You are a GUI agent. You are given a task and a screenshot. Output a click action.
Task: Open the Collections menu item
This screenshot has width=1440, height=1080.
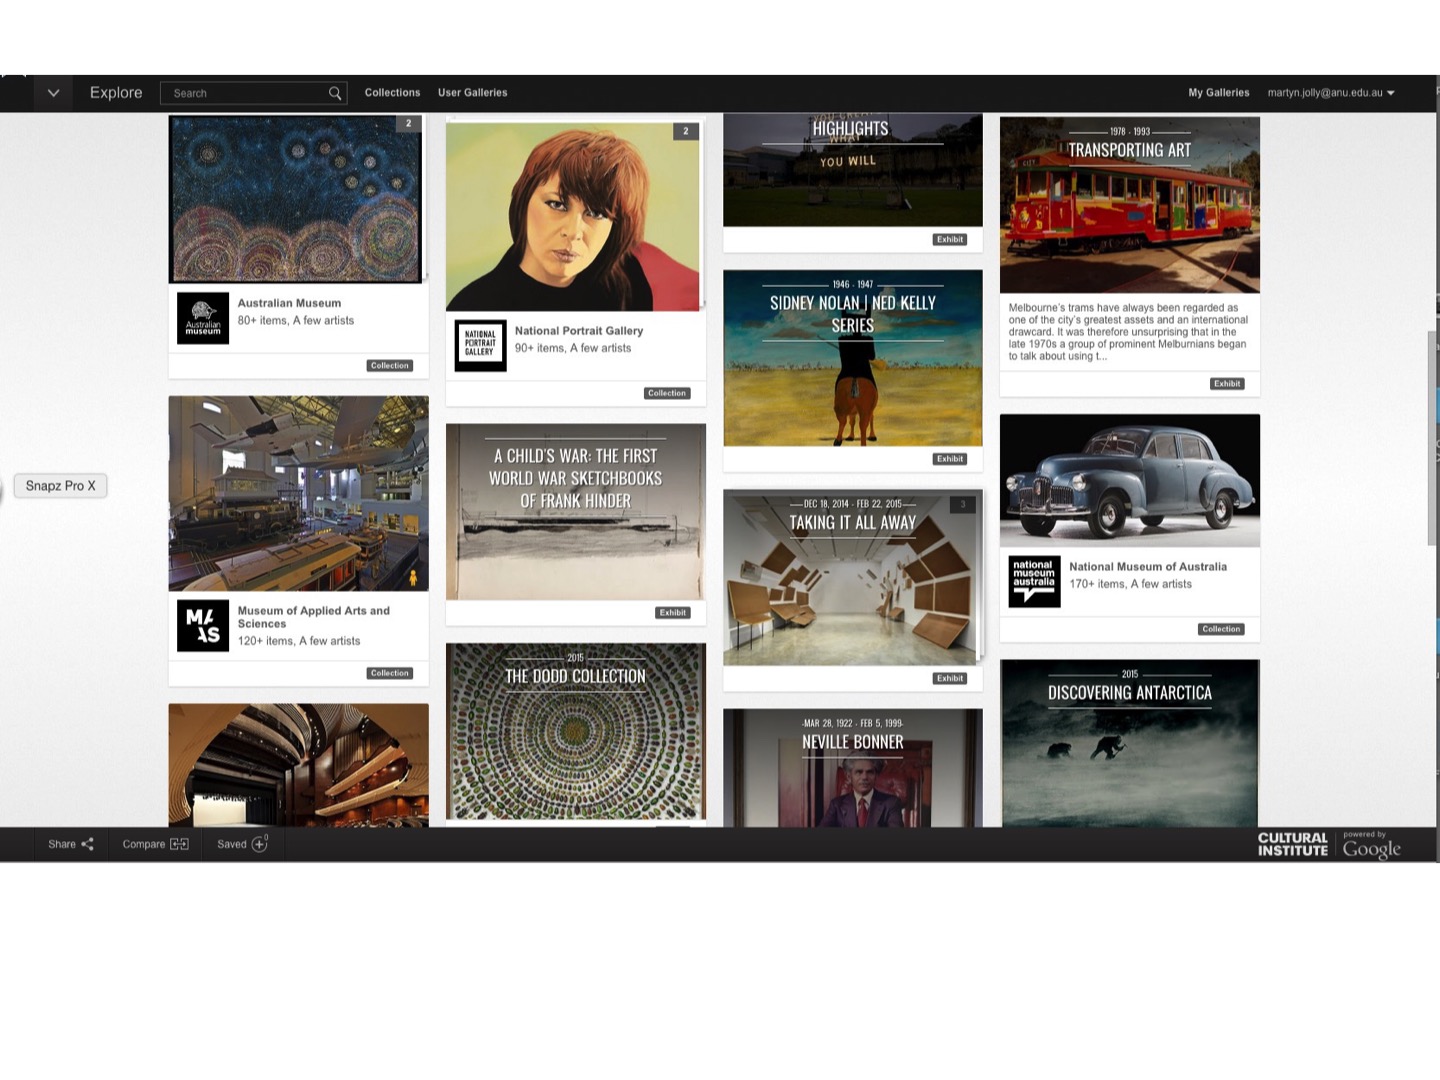click(x=392, y=93)
